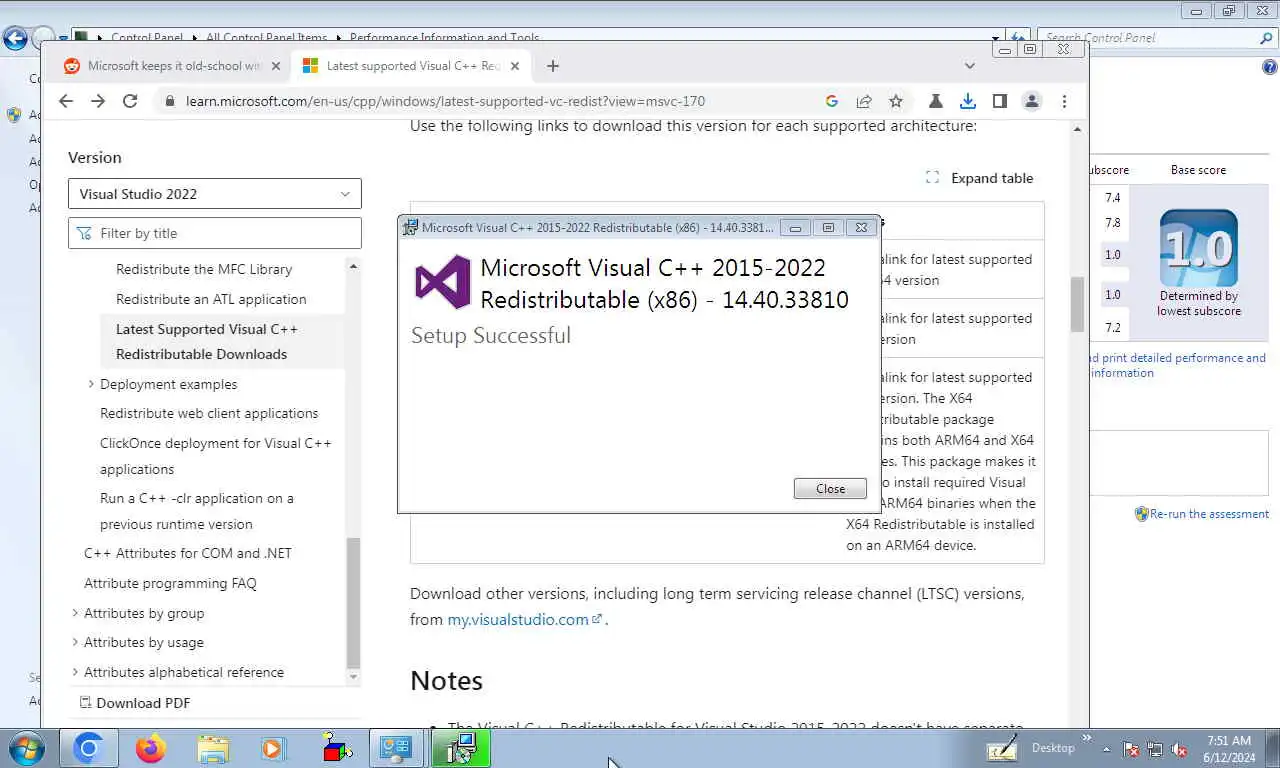Open Chrome Labs flask icon
The image size is (1280, 768).
(936, 101)
